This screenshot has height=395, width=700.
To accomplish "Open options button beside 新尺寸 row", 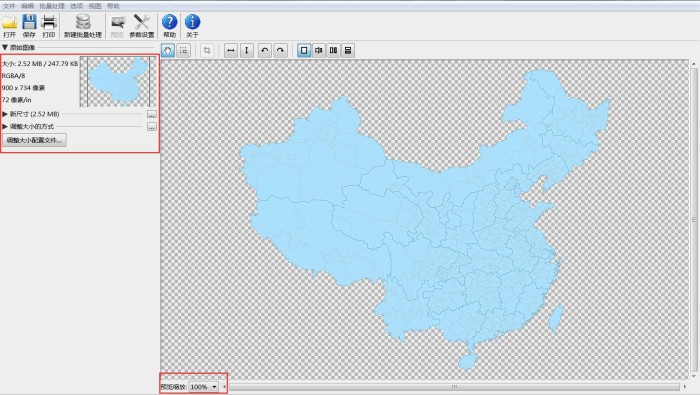I will pos(152,114).
